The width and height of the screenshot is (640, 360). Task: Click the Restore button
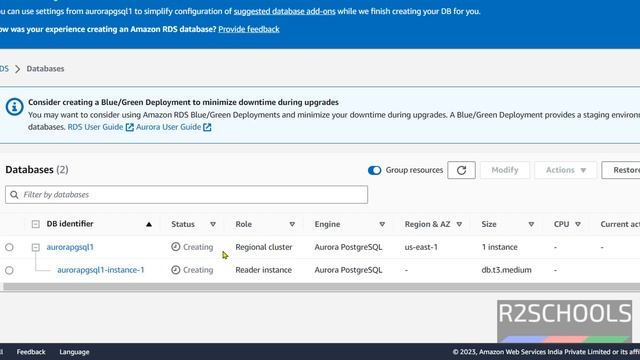(x=621, y=170)
